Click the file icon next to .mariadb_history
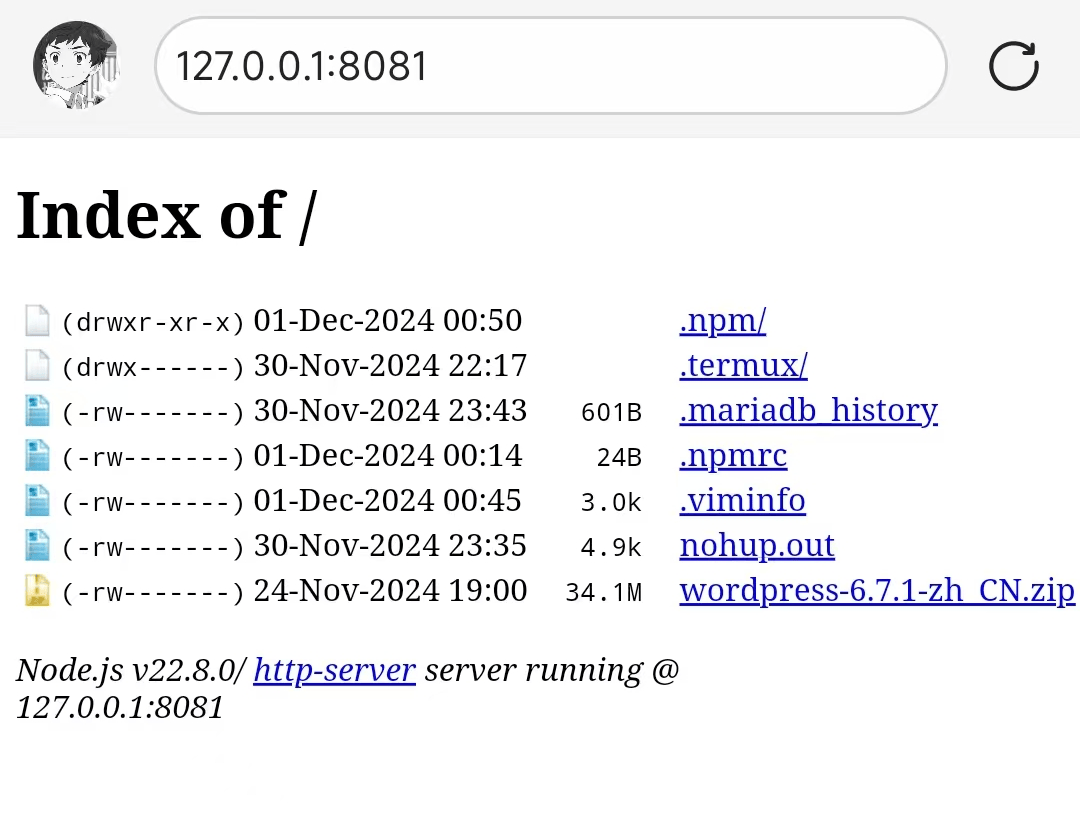The width and height of the screenshot is (1080, 817). [37, 411]
